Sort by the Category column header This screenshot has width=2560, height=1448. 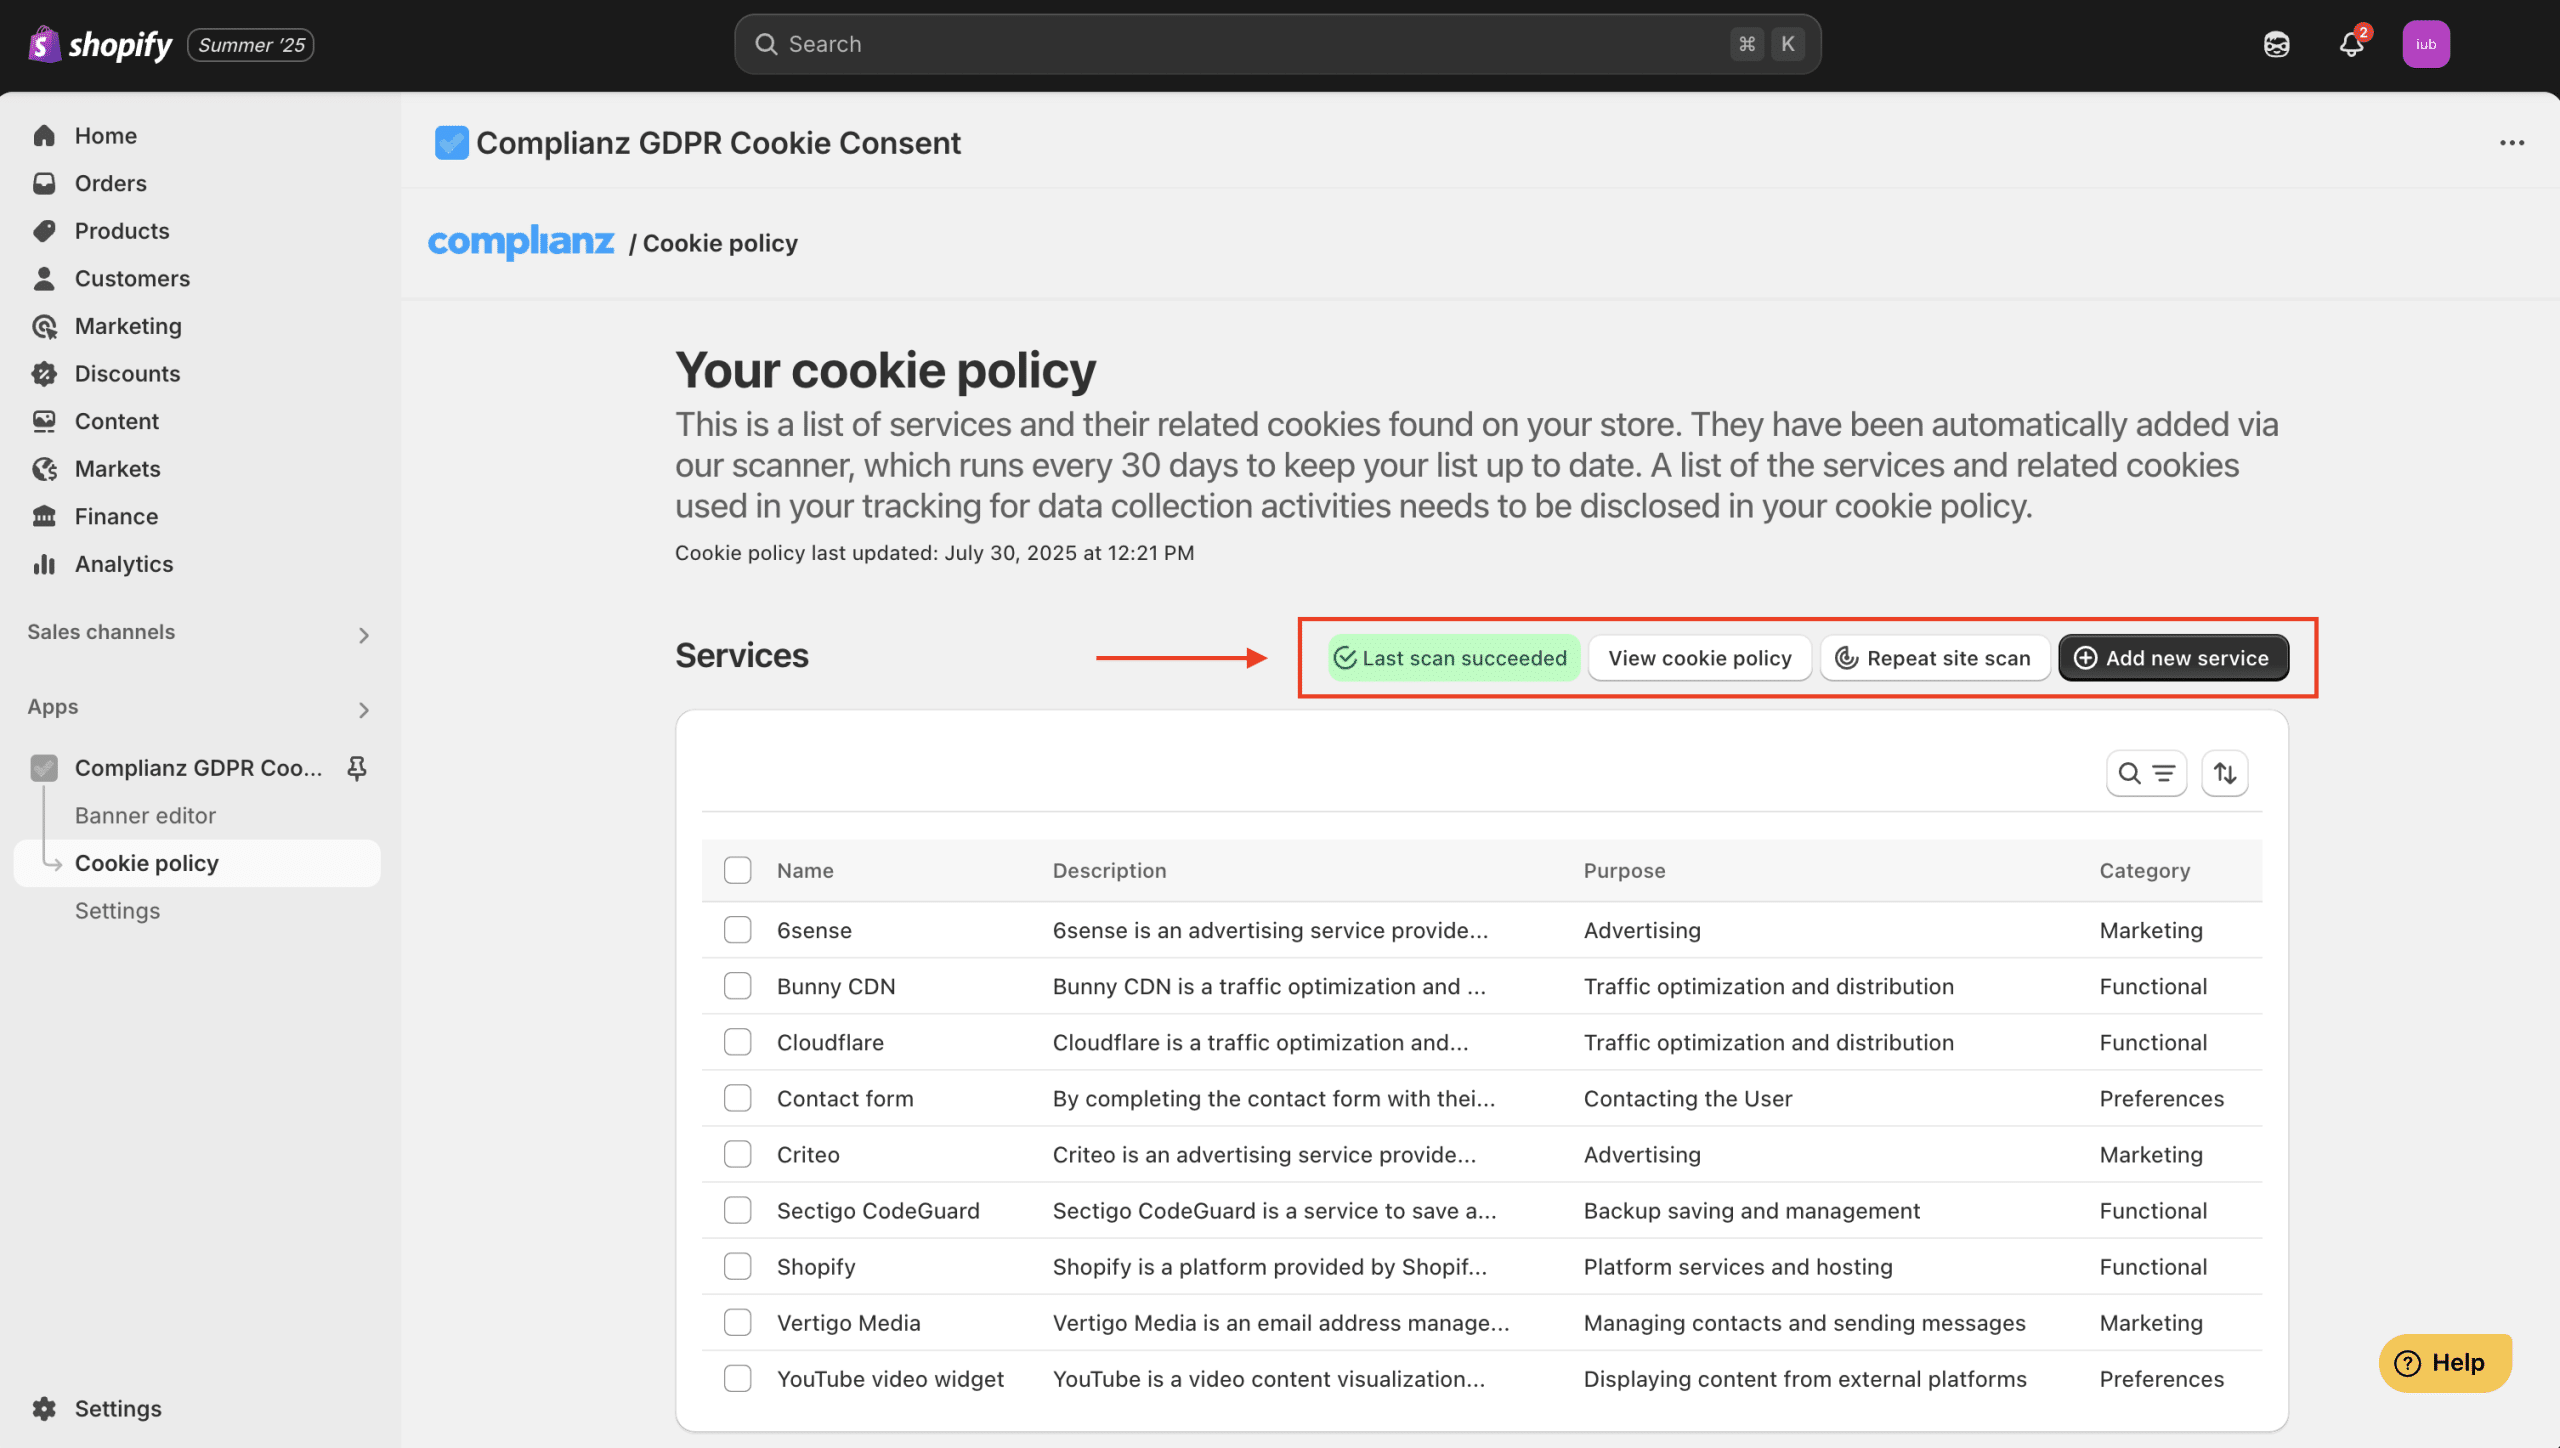[x=2144, y=870]
